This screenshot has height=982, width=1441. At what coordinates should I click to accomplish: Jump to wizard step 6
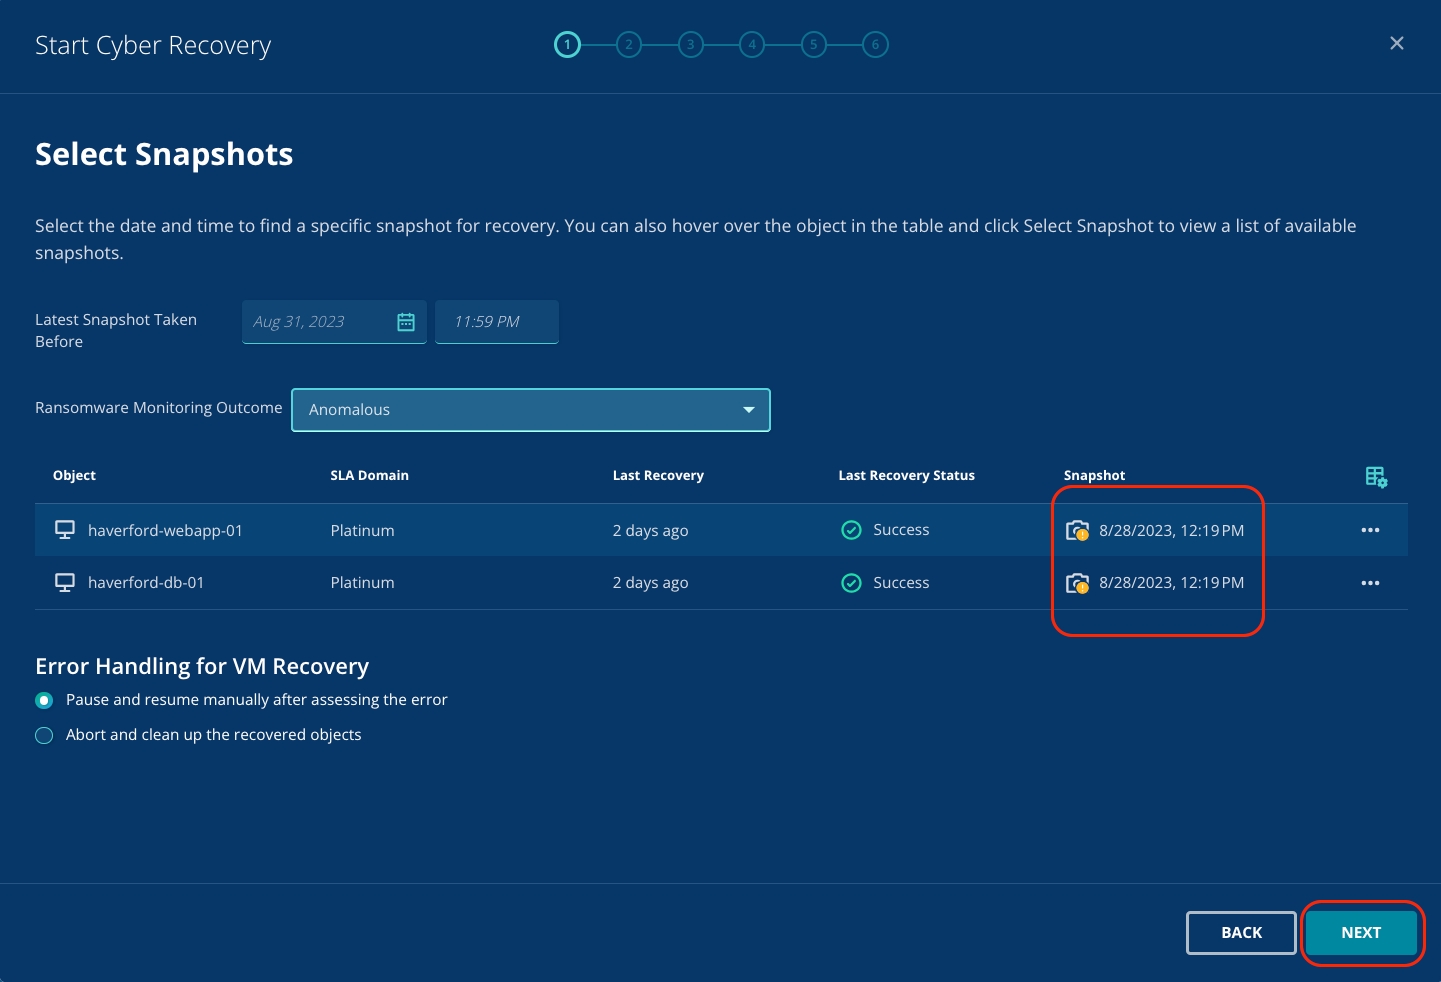pos(875,45)
